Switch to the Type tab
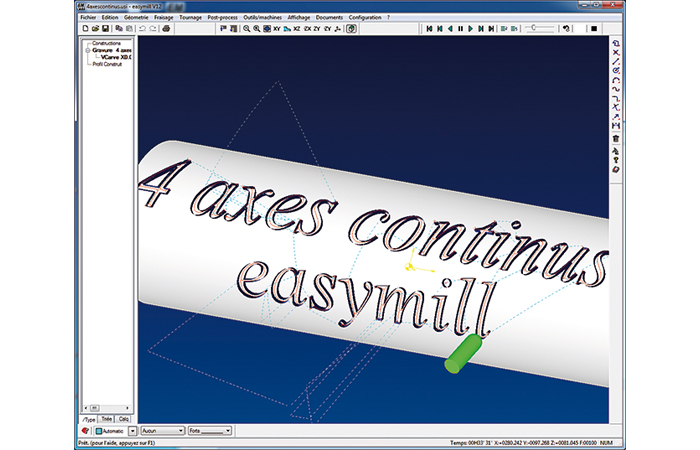The width and height of the screenshot is (700, 450). (x=89, y=419)
